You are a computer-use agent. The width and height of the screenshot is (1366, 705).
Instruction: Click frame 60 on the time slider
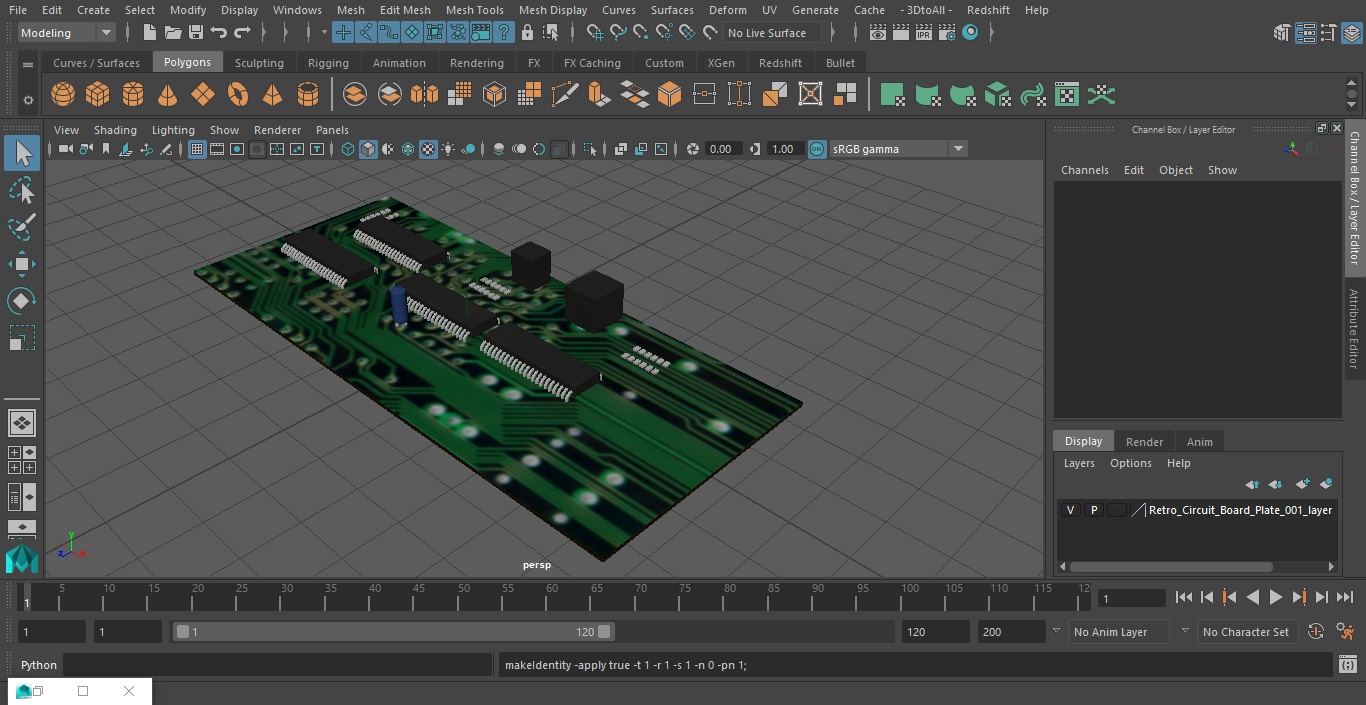pyautogui.click(x=552, y=597)
